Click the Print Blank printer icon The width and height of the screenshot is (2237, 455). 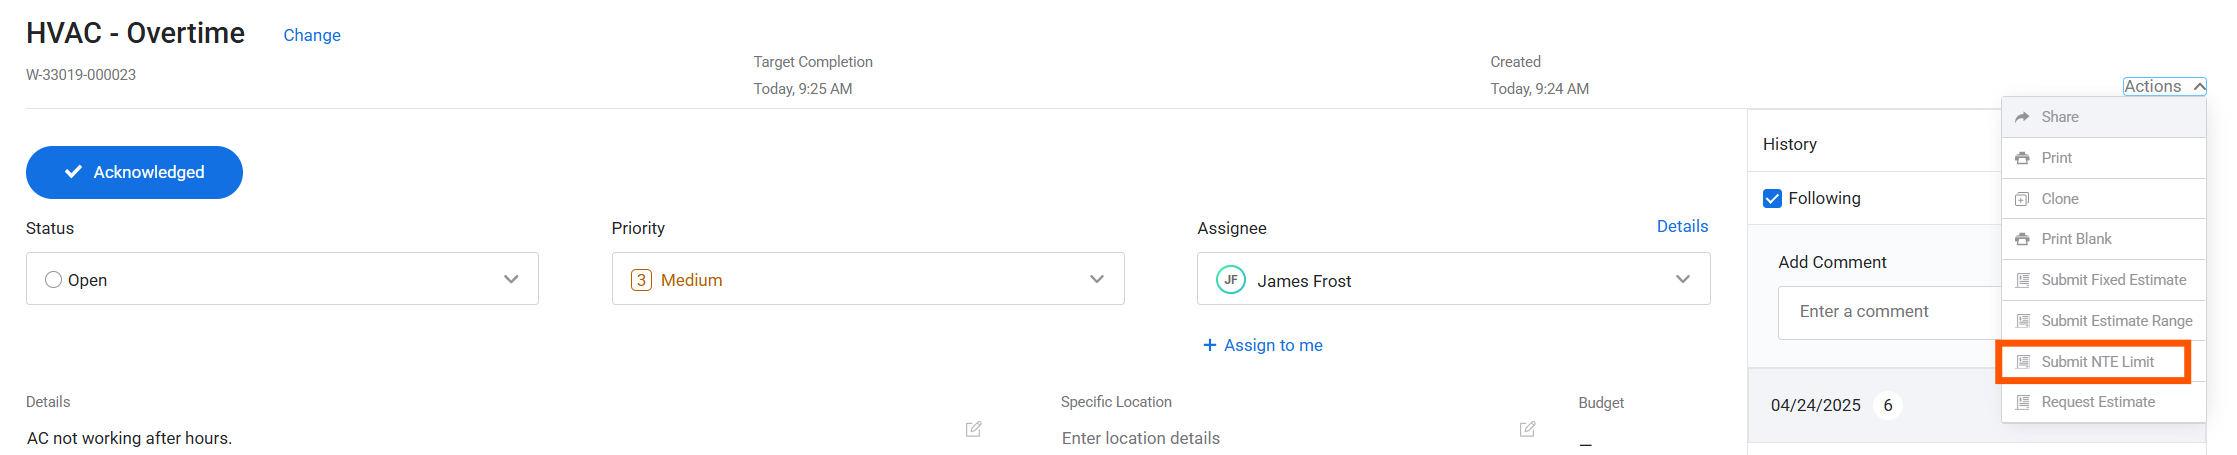(2022, 239)
